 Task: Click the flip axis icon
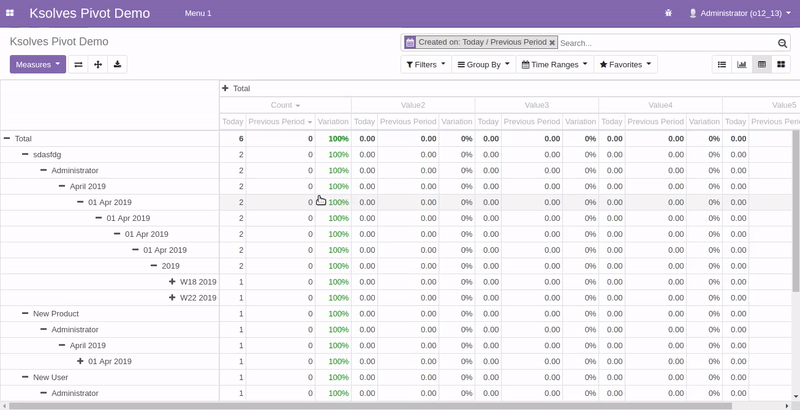pyautogui.click(x=78, y=64)
